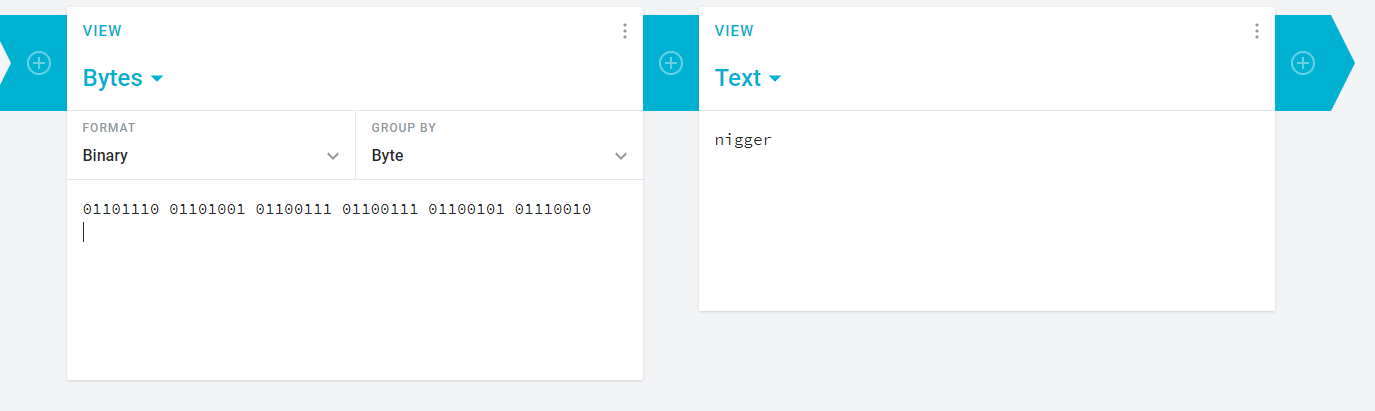Screen dimensions: 1375x411
Task: Click the VIEW label above Text
Action: [734, 31]
